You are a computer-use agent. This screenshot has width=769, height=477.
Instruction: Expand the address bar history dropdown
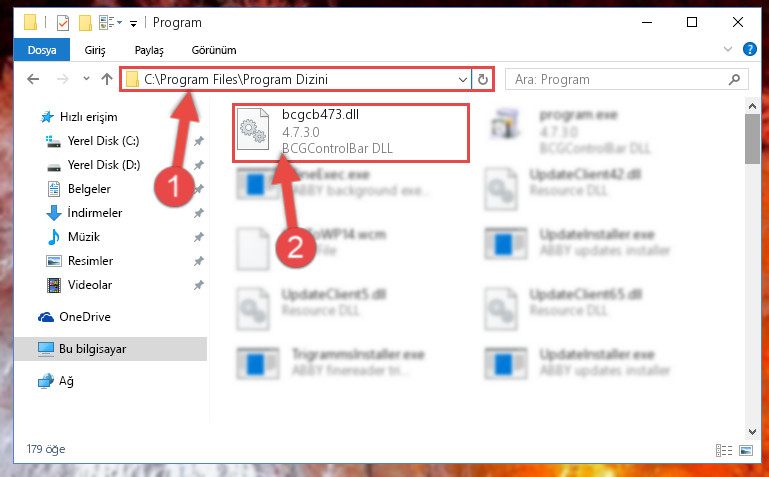[462, 79]
